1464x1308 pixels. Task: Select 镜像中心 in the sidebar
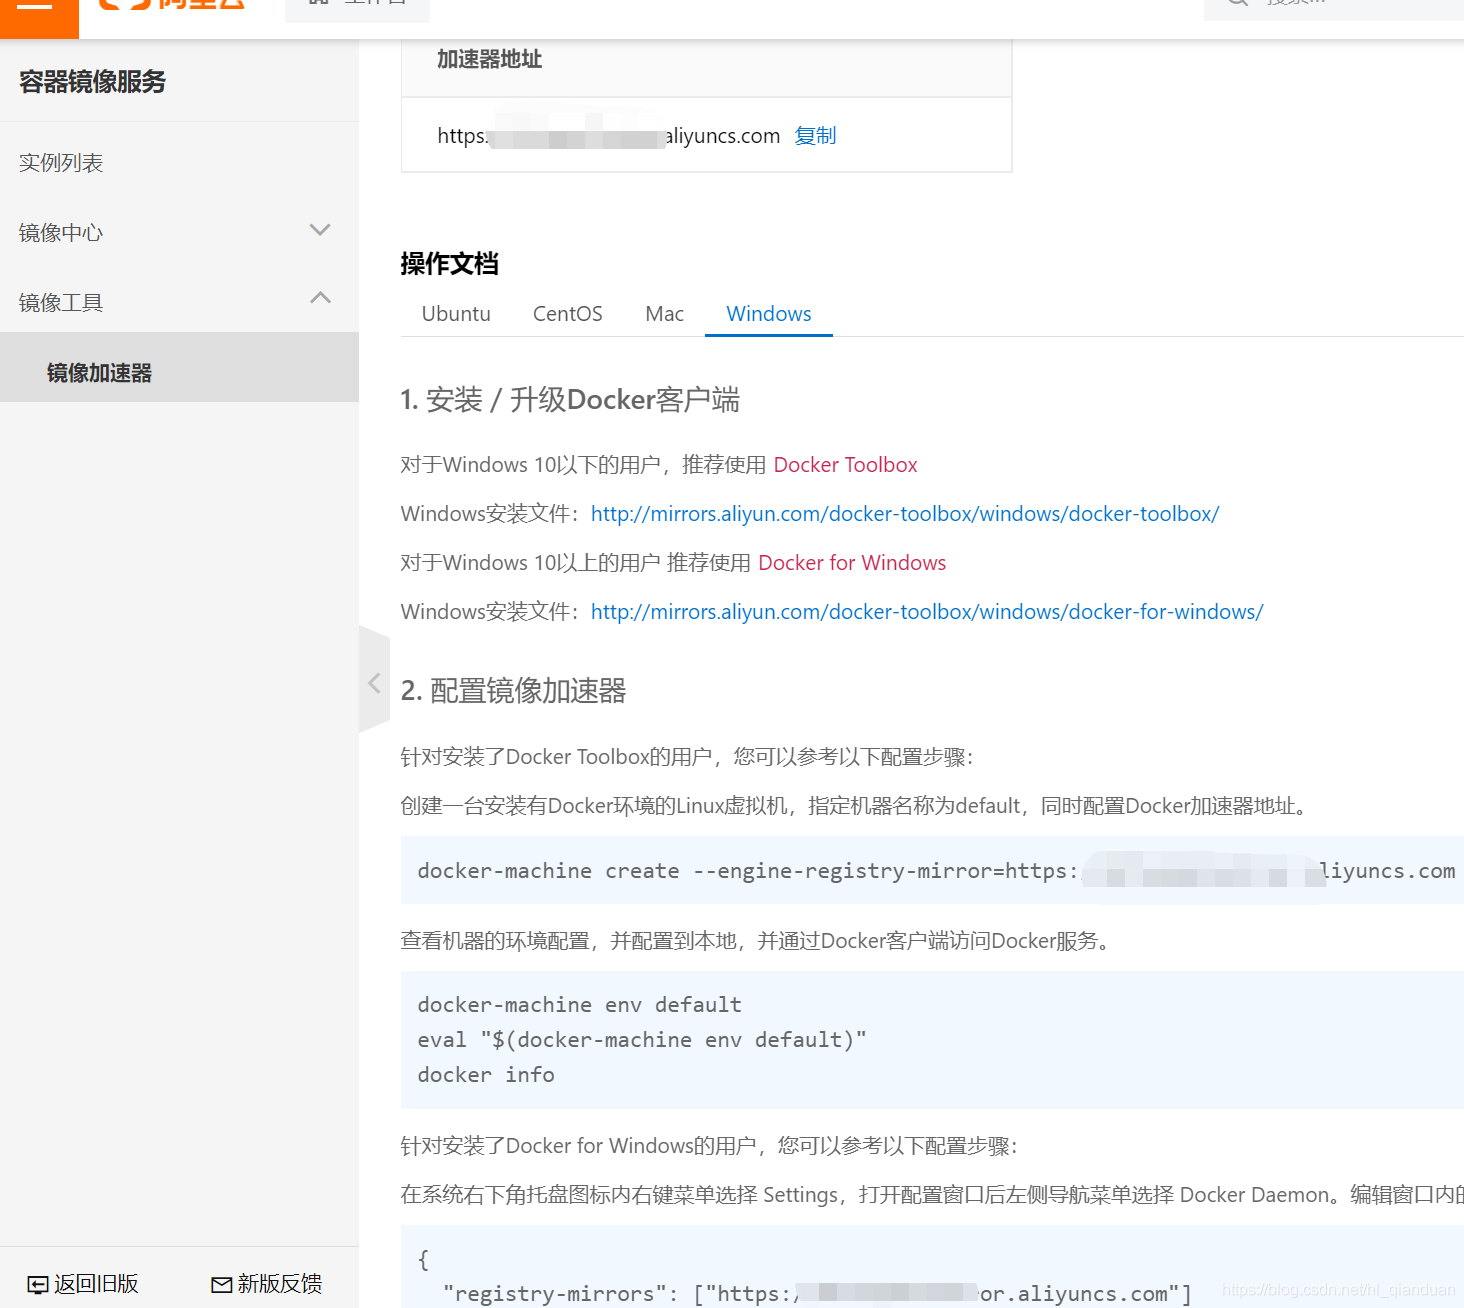pos(61,233)
